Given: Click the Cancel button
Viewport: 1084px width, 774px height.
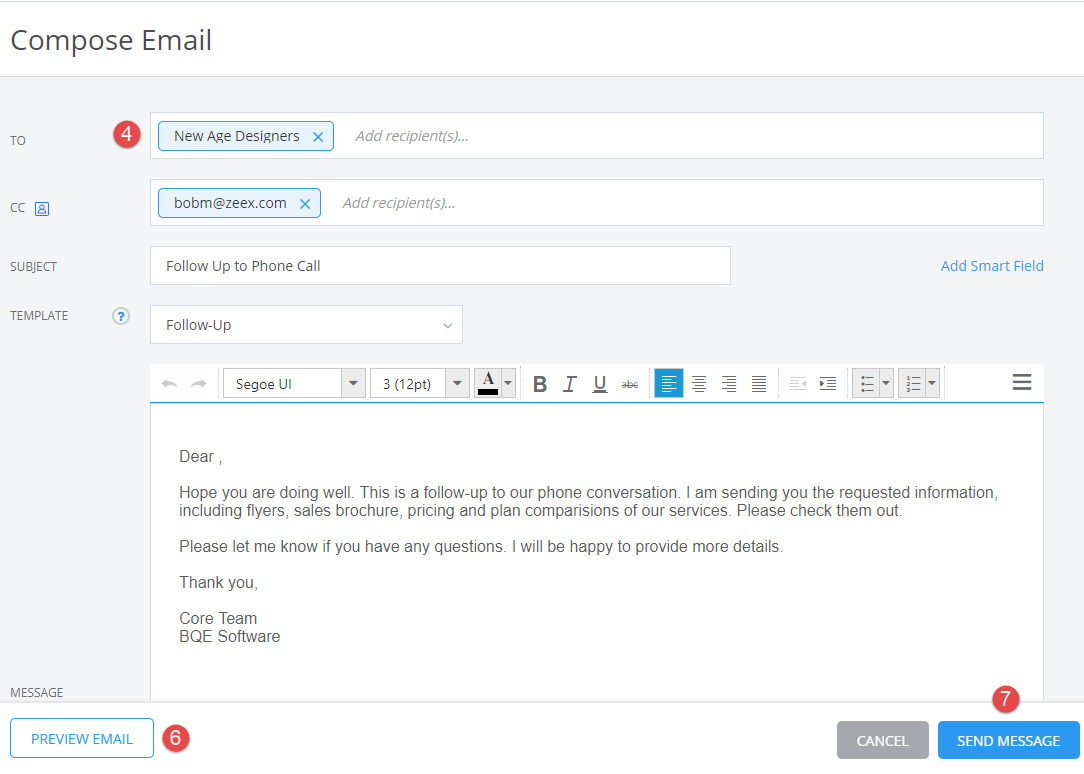Looking at the screenshot, I should click(x=882, y=741).
